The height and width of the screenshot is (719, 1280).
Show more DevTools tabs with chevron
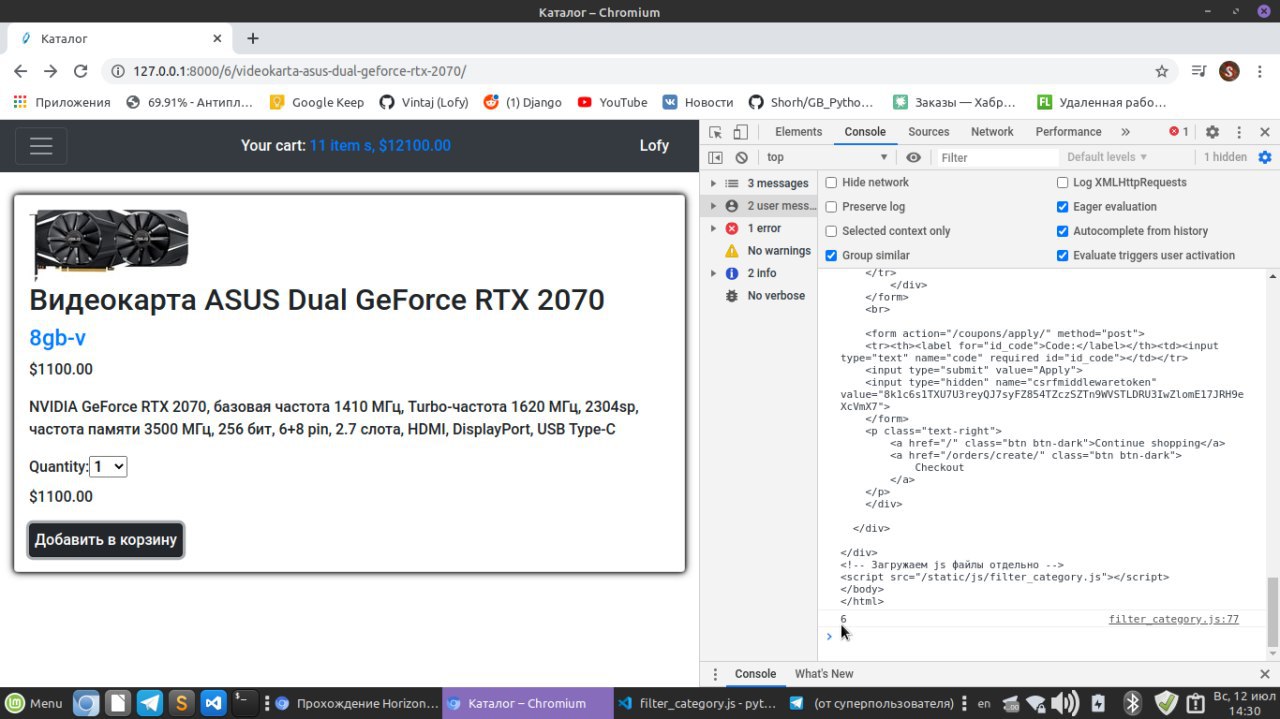[x=1125, y=132]
